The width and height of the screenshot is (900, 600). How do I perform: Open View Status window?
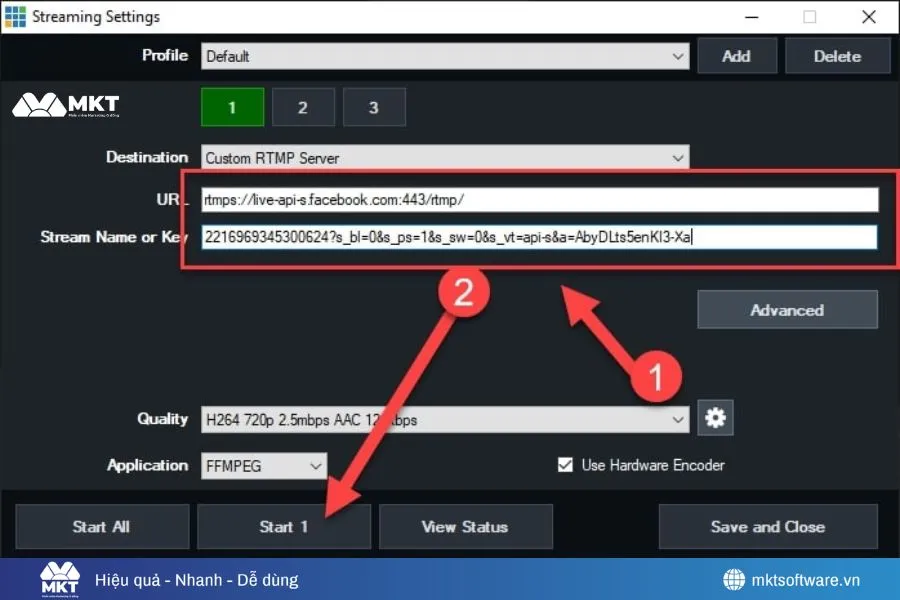(x=465, y=527)
